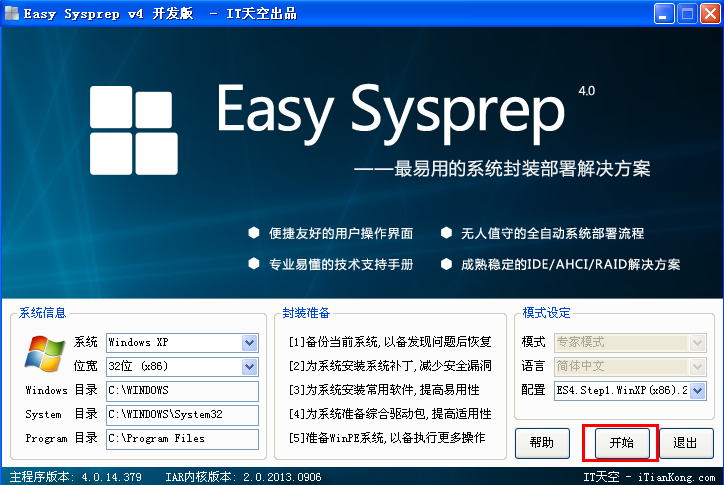Screen dimensions: 724x485
Task: Click the hexagon bullet beside 无人值守的全自动系统部署流程
Action: coord(446,234)
